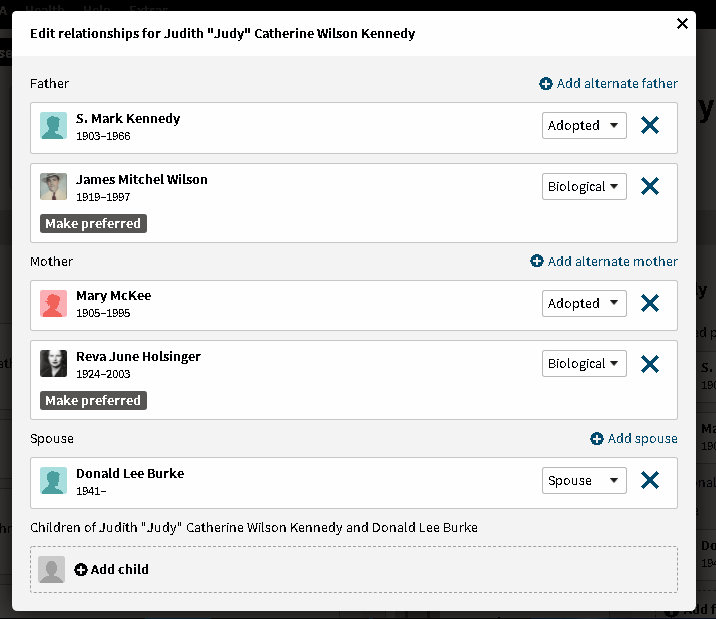Remove spouse Donald Lee Burke X icon
This screenshot has width=716, height=619.
coord(649,481)
